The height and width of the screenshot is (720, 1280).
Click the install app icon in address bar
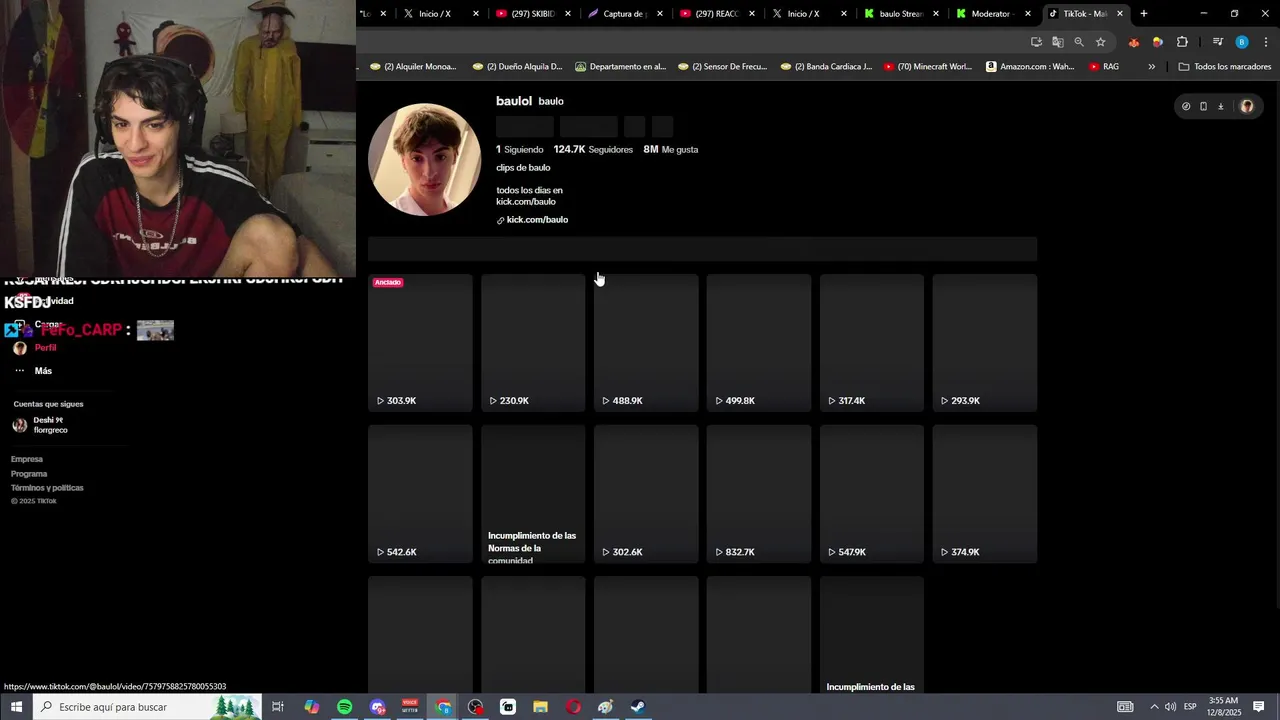(1036, 42)
